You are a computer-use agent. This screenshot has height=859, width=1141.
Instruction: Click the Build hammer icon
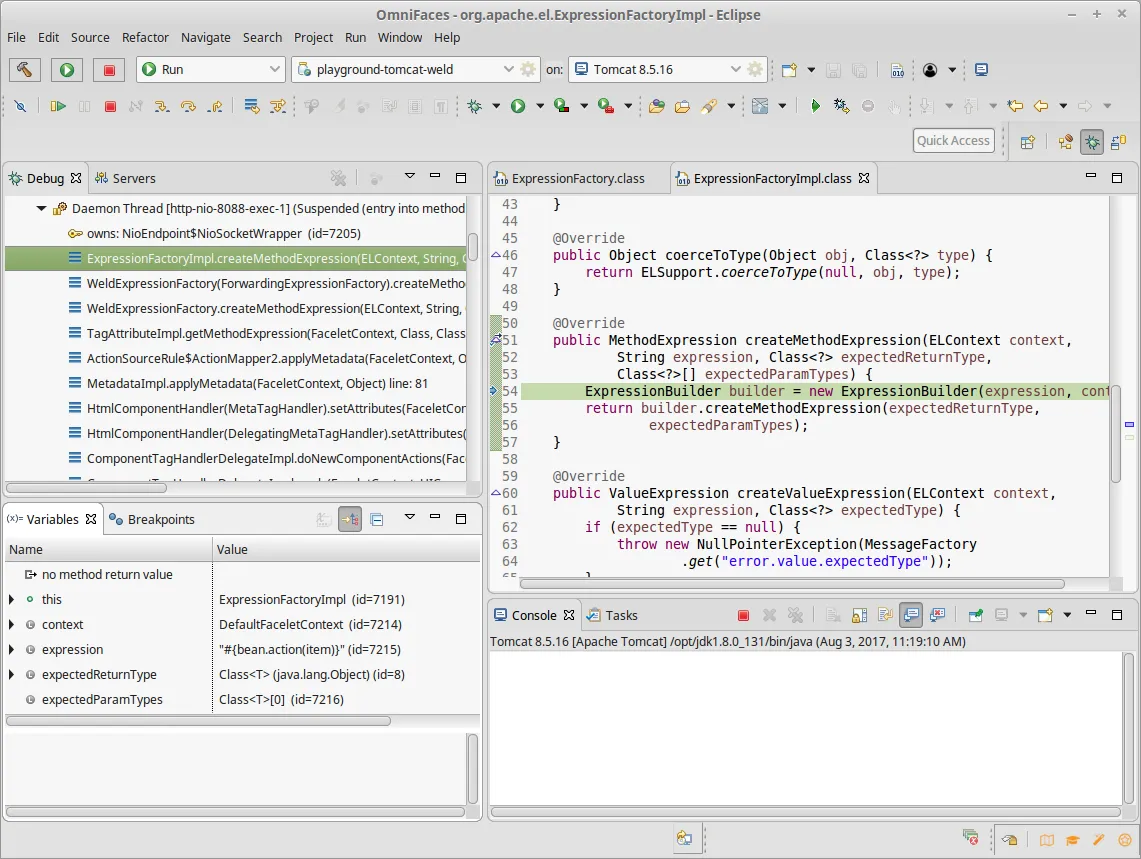24,69
